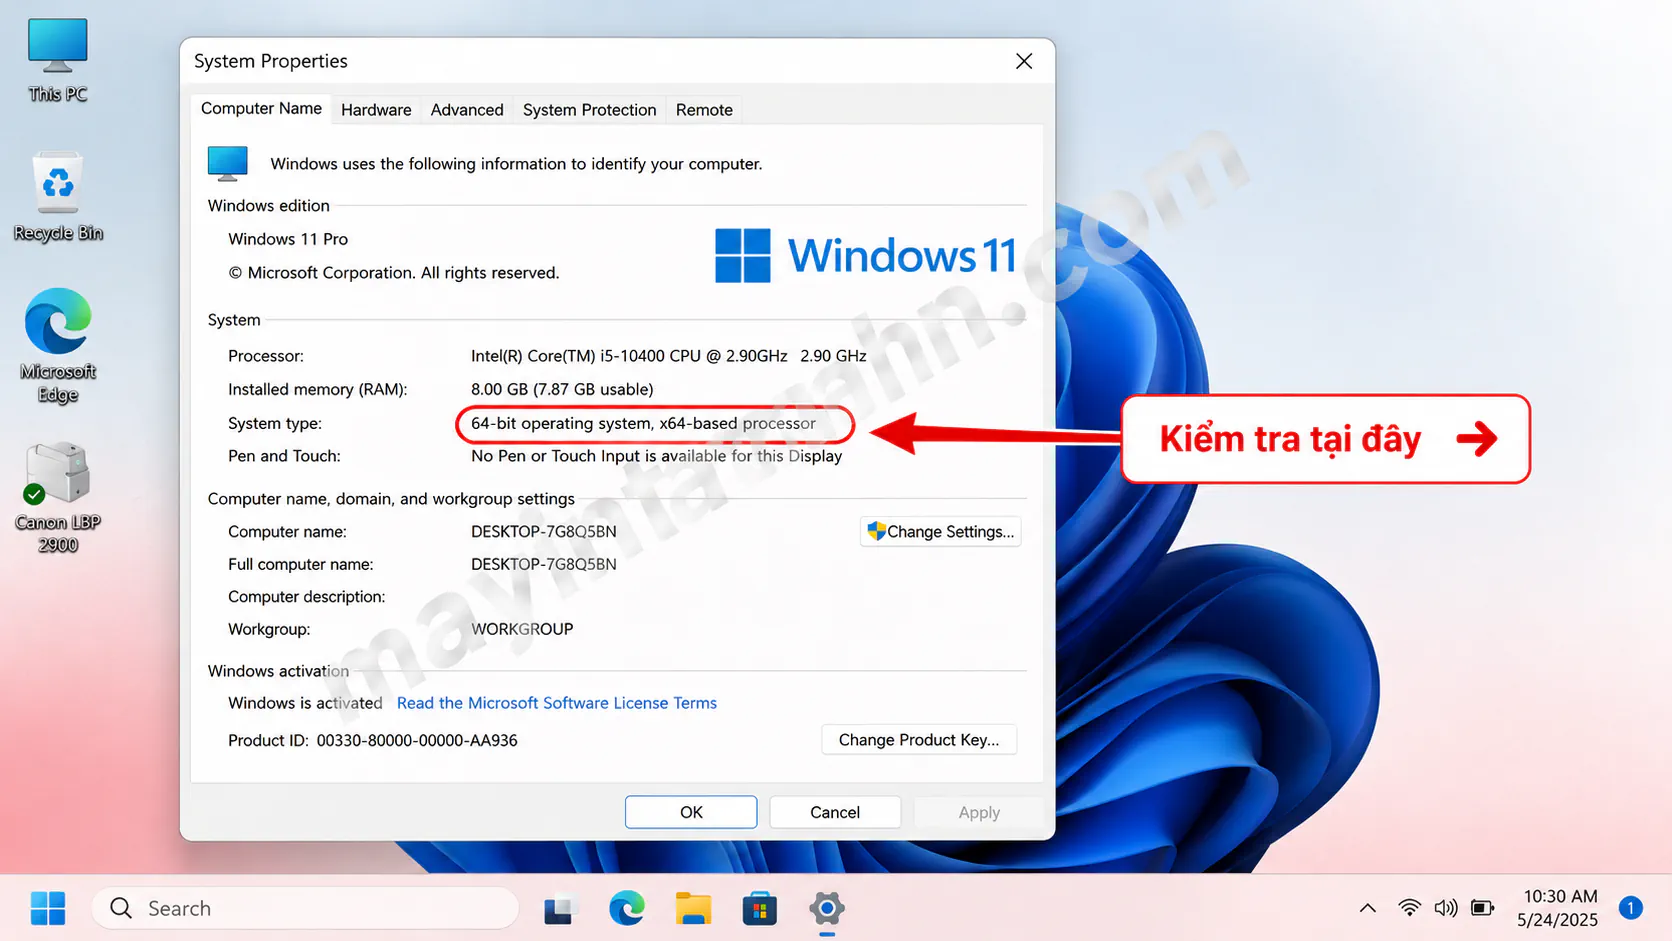Confirm with the OK button
Viewport: 1672px width, 941px height.
pos(691,812)
